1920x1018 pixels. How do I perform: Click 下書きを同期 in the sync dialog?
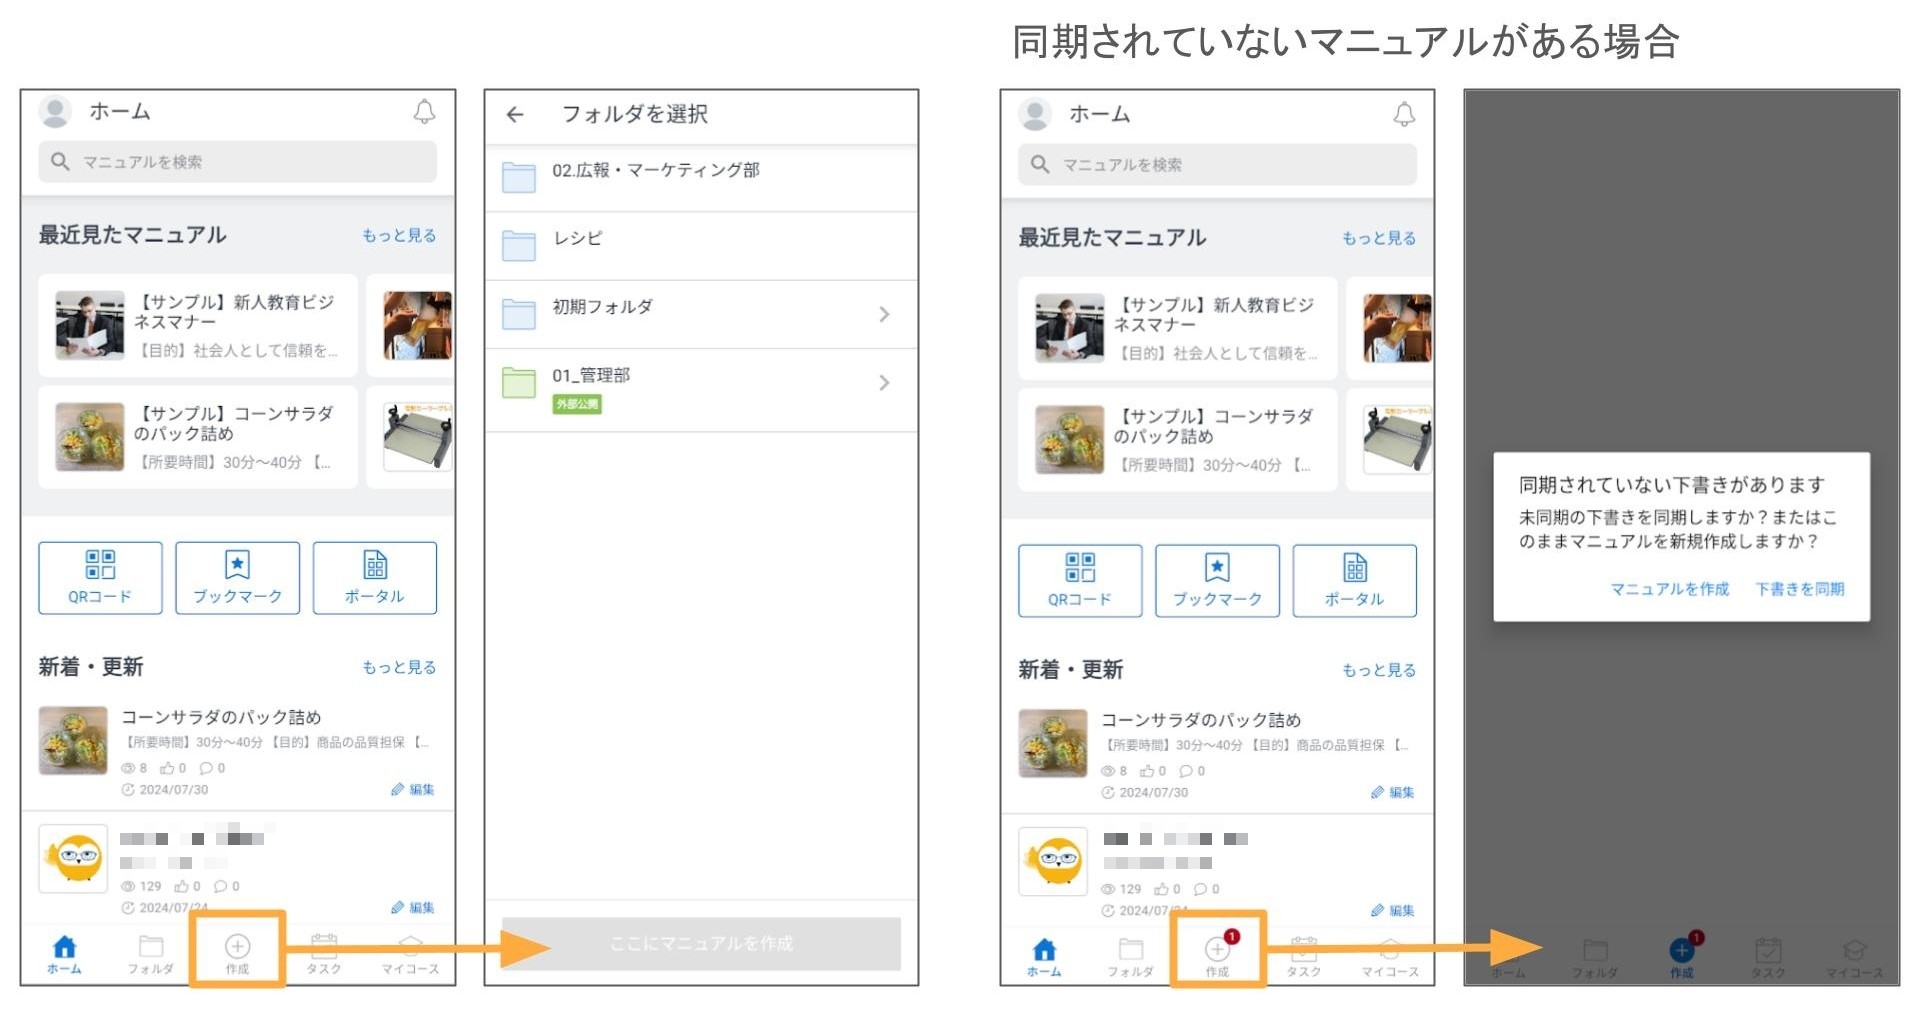point(1800,589)
